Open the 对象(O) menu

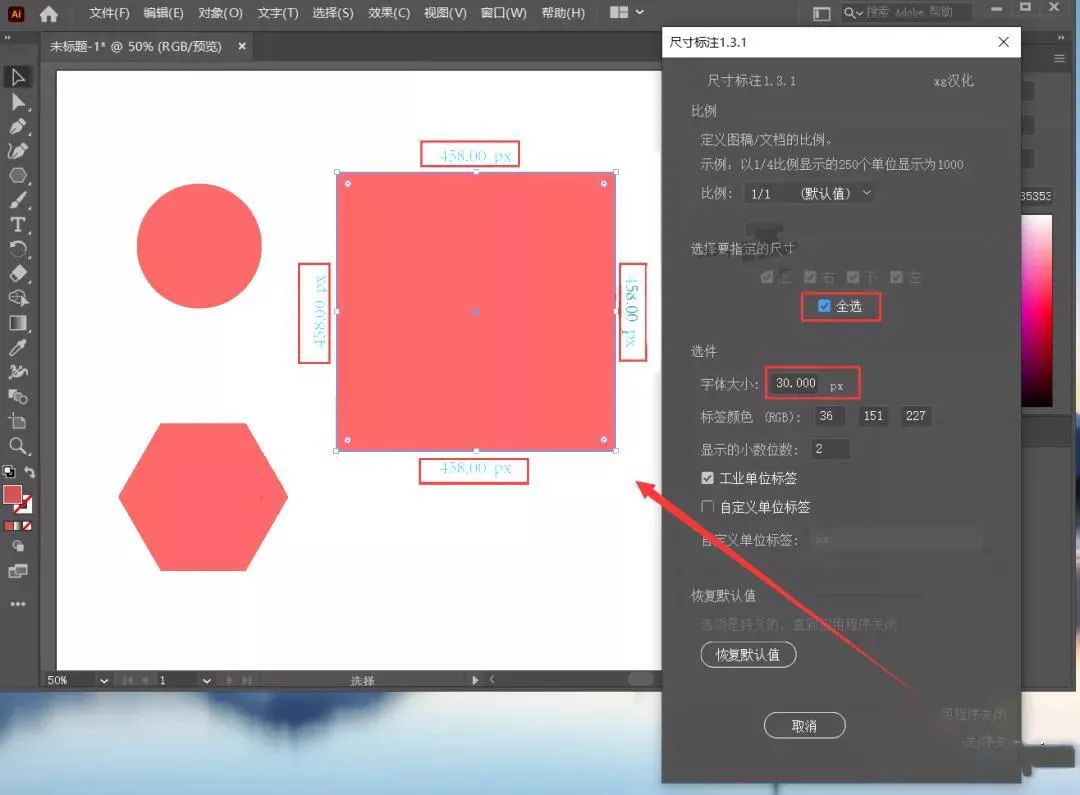220,13
